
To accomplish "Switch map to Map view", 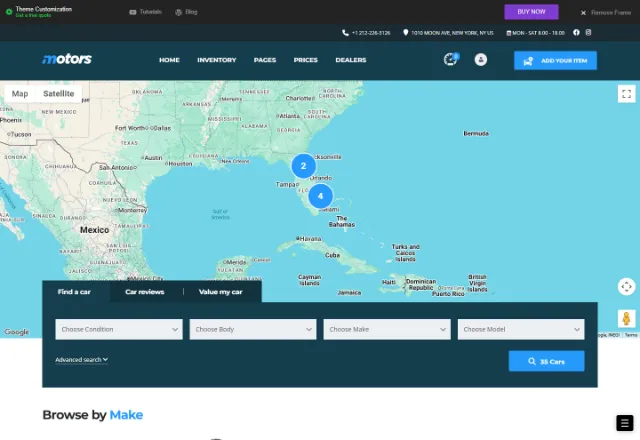I will [x=20, y=93].
